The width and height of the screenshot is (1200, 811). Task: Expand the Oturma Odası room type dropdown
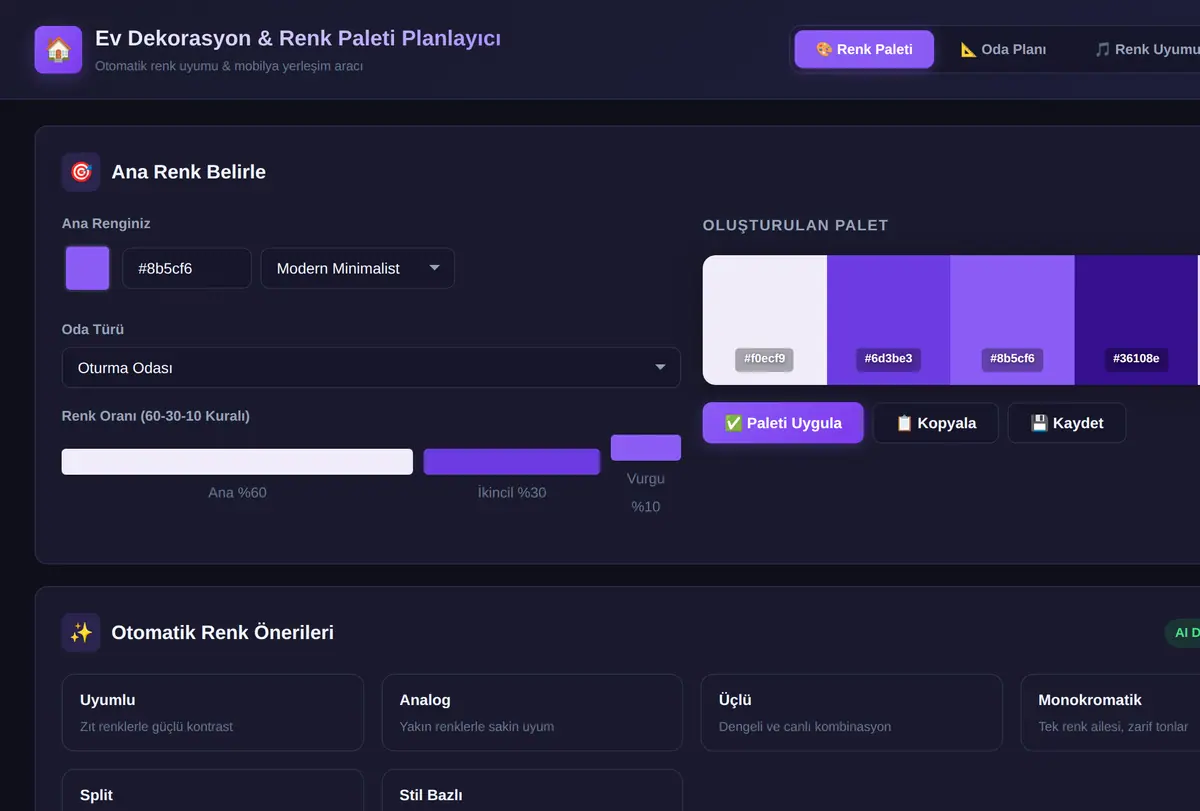[371, 367]
